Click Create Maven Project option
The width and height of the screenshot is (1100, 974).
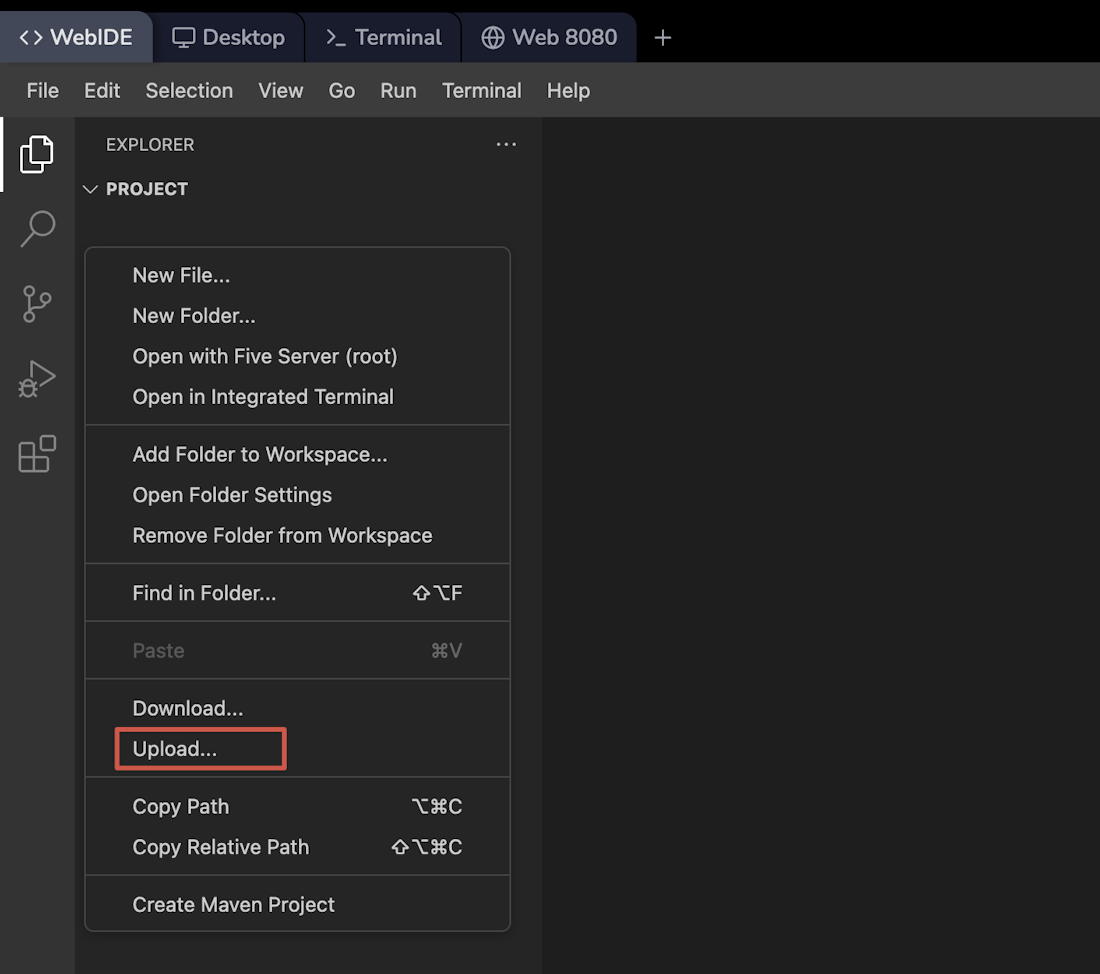pos(233,904)
